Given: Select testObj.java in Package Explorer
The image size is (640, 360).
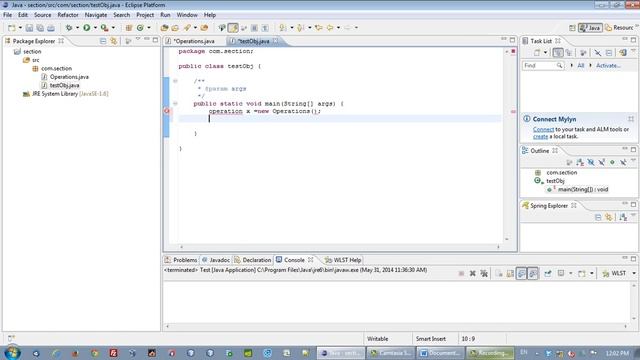Looking at the screenshot, I should pyautogui.click(x=60, y=85).
